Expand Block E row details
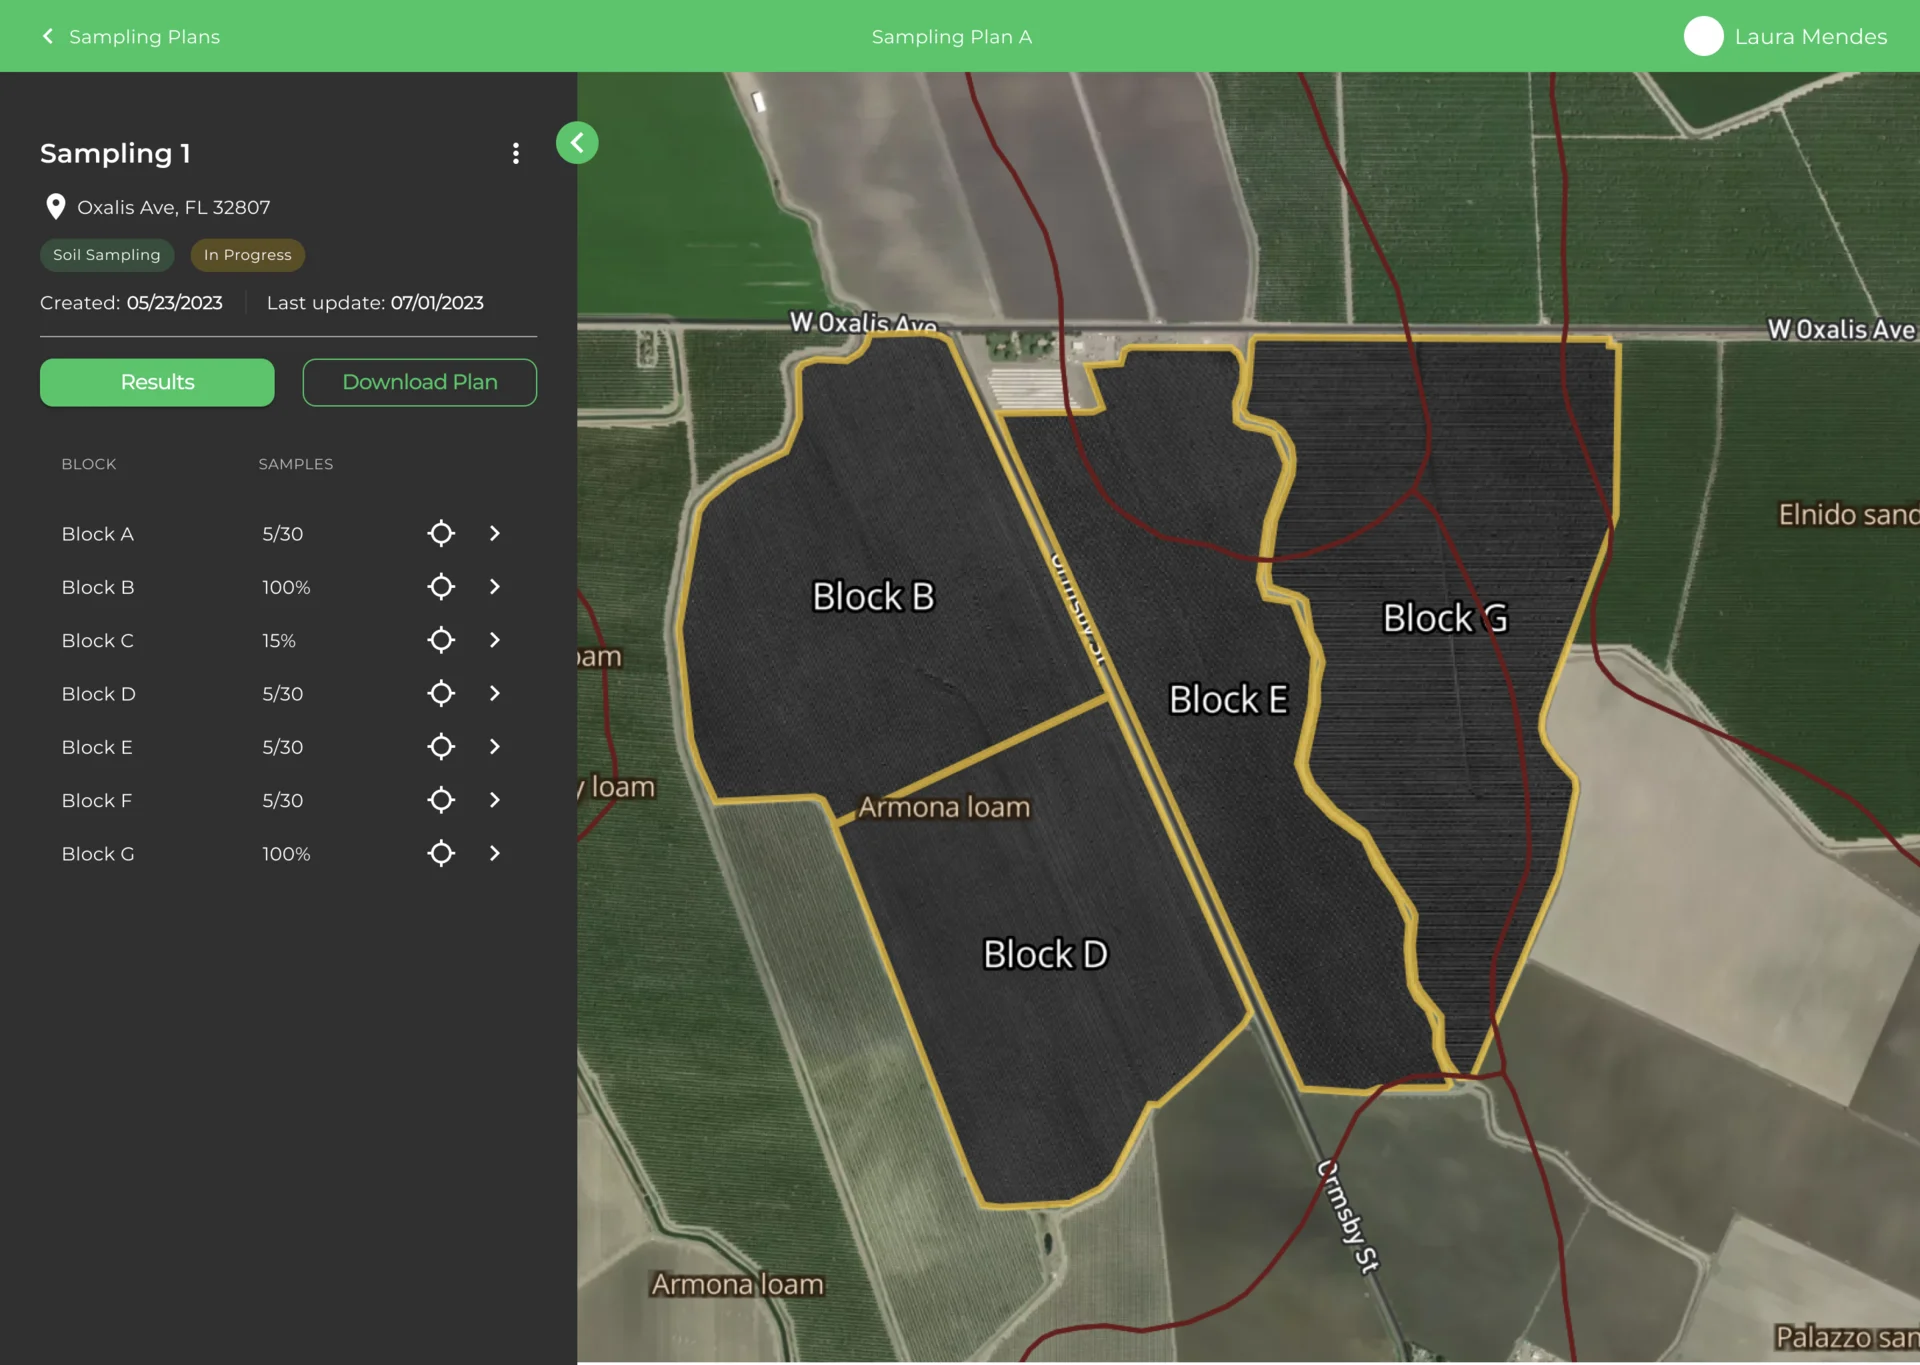 [x=495, y=747]
